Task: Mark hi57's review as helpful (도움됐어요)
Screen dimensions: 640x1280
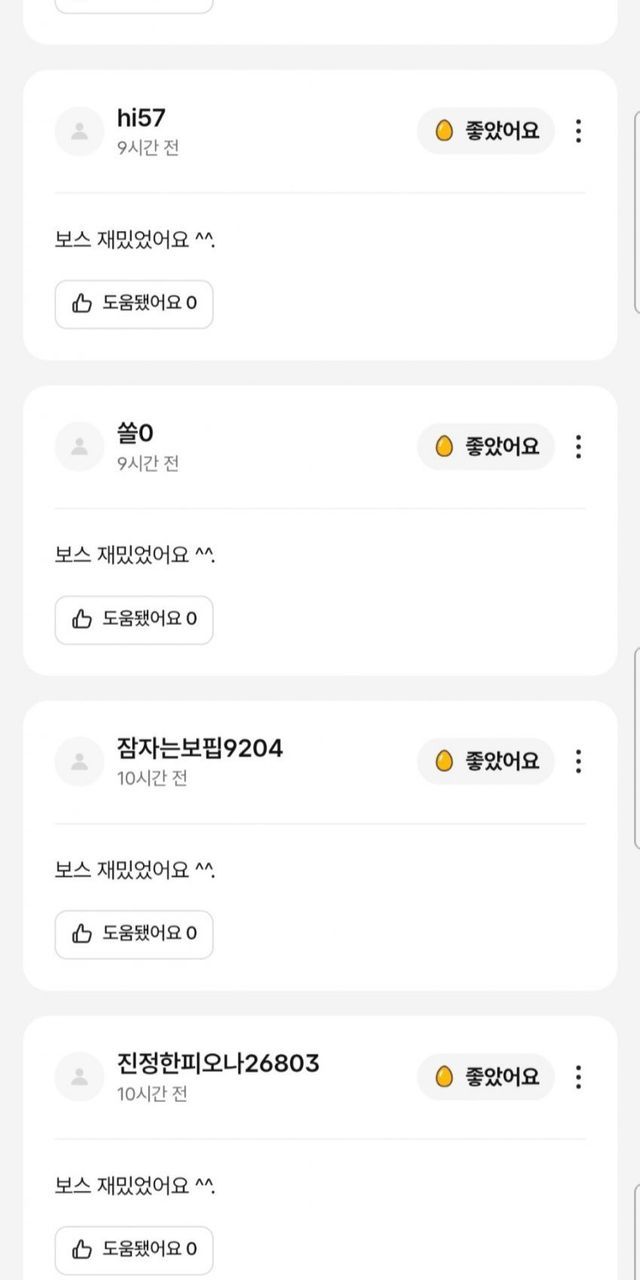Action: pos(134,304)
